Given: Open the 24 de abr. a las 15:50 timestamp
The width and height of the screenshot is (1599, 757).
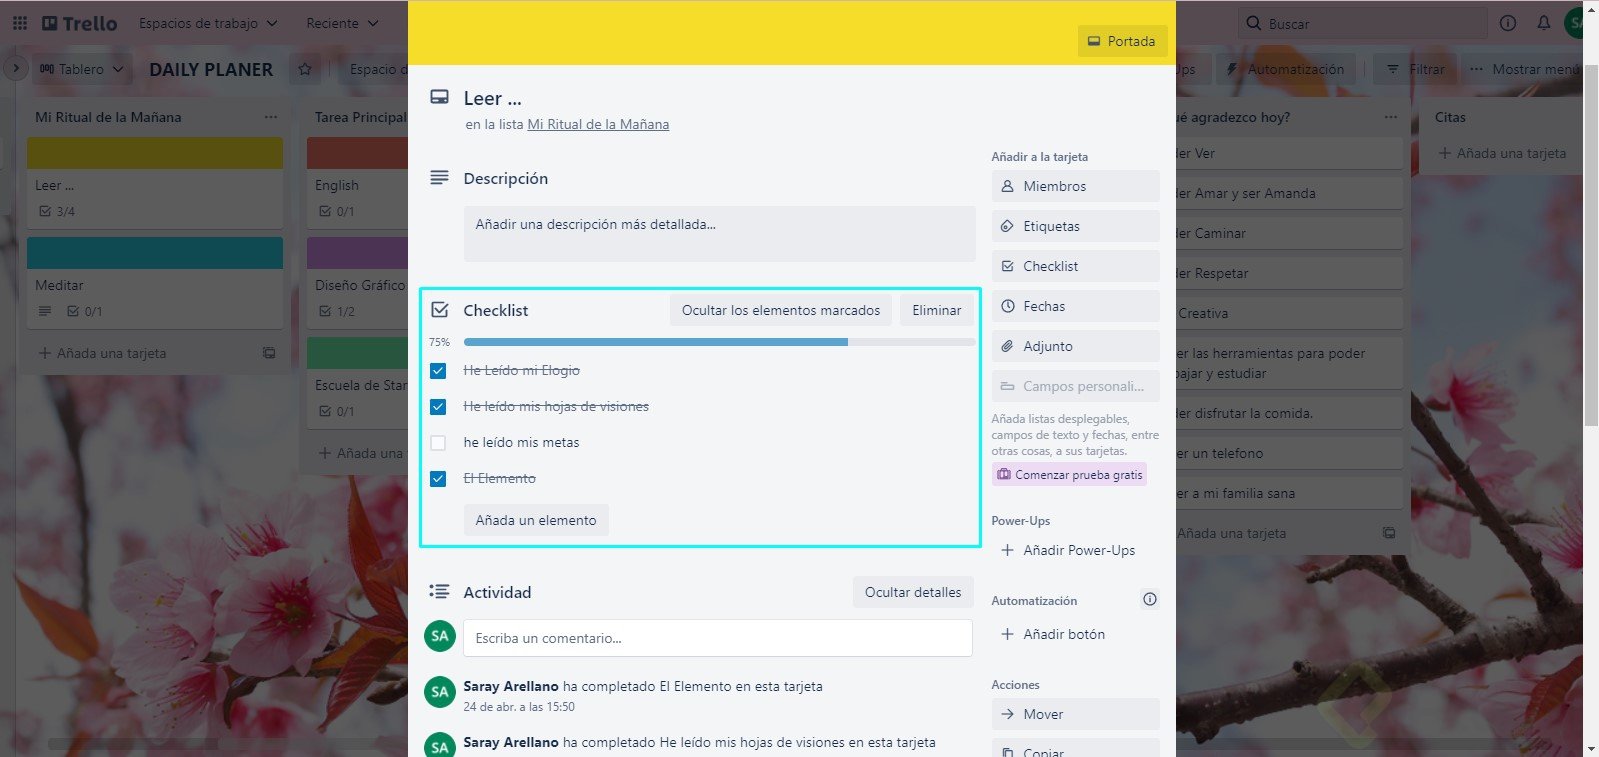Looking at the screenshot, I should pyautogui.click(x=519, y=707).
